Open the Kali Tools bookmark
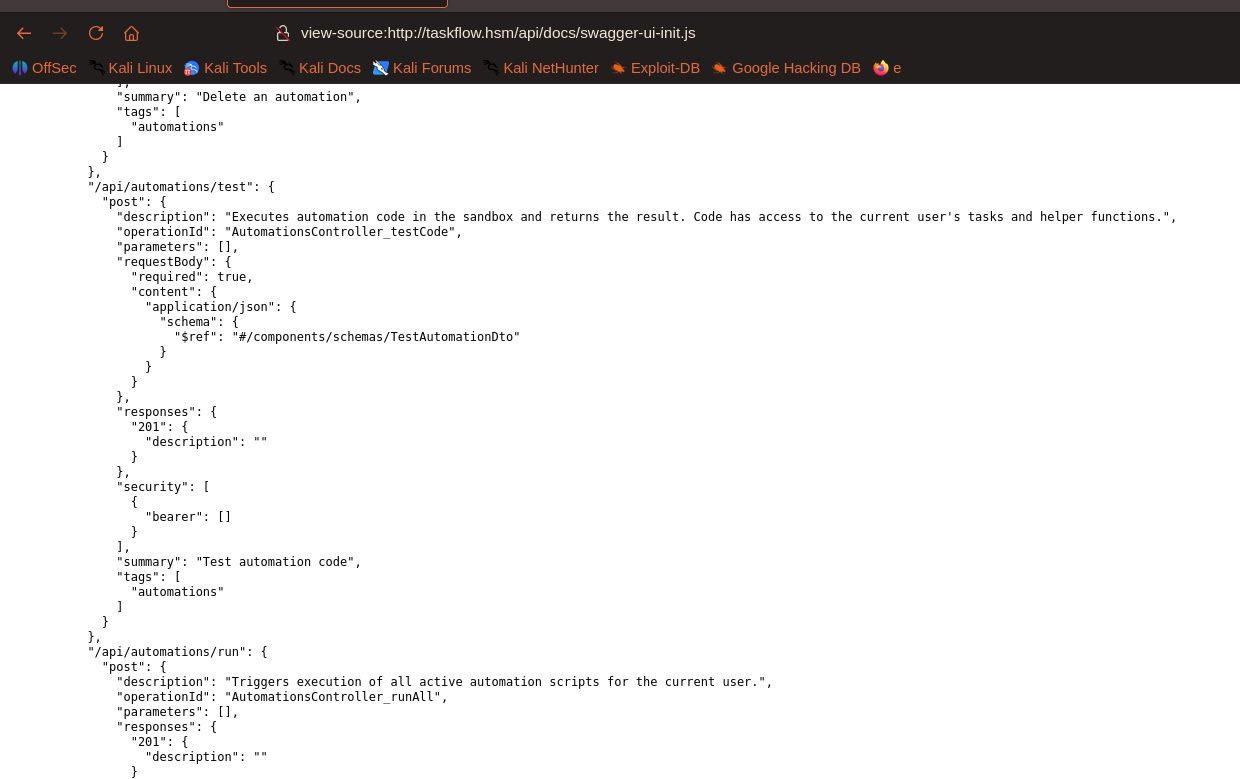 tap(225, 68)
